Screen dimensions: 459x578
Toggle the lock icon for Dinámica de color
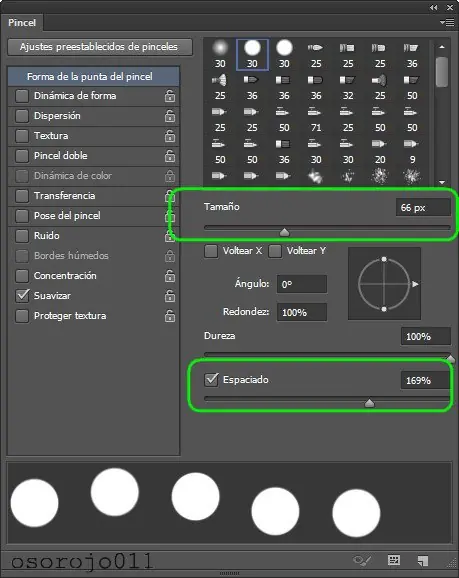point(170,176)
